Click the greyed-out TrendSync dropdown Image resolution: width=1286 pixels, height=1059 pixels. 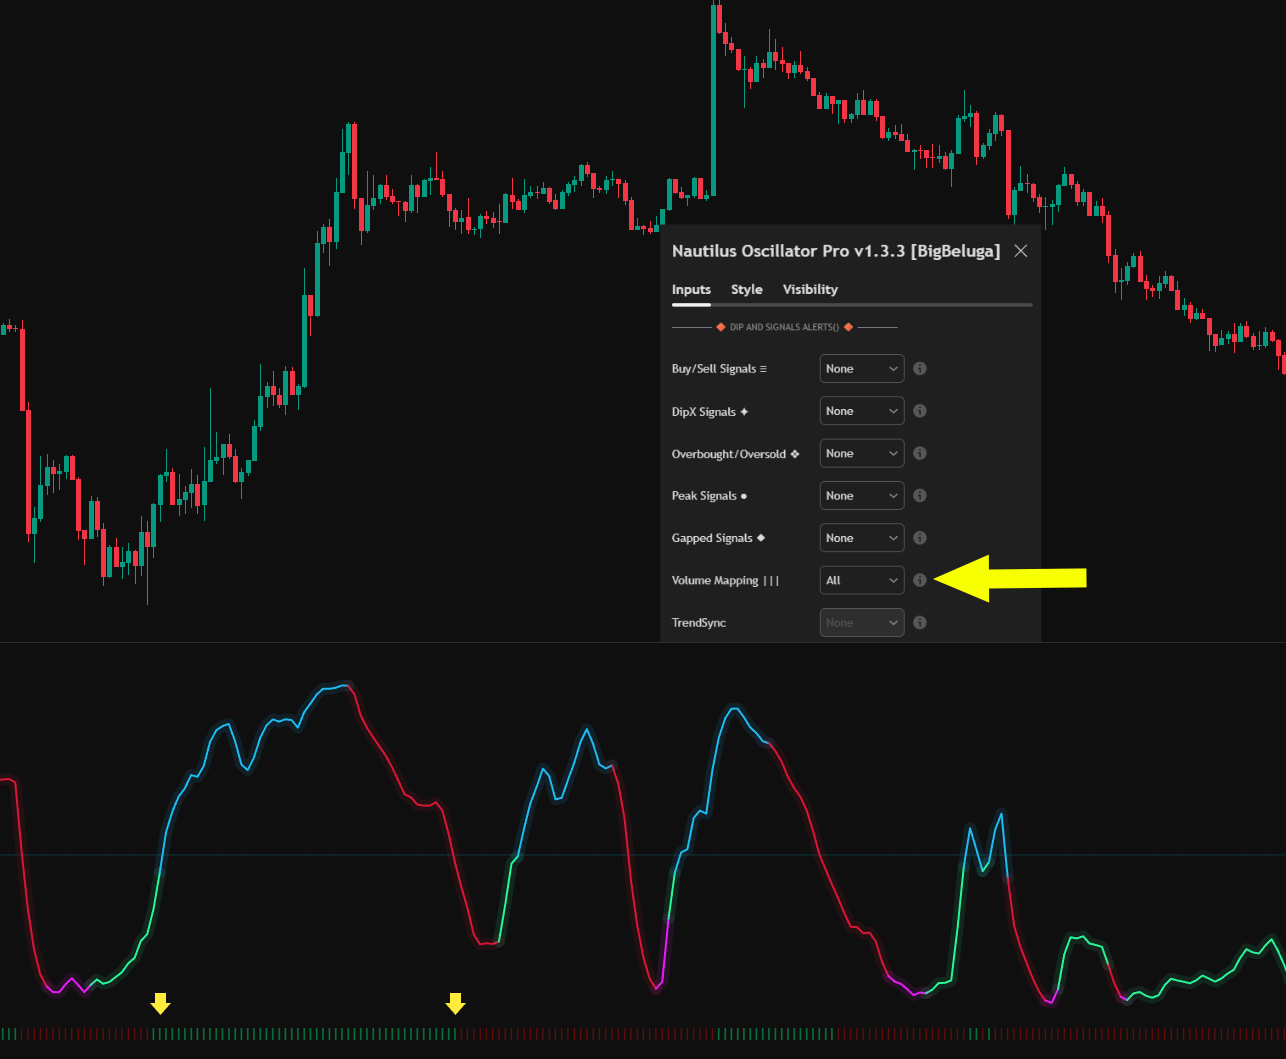pos(862,622)
